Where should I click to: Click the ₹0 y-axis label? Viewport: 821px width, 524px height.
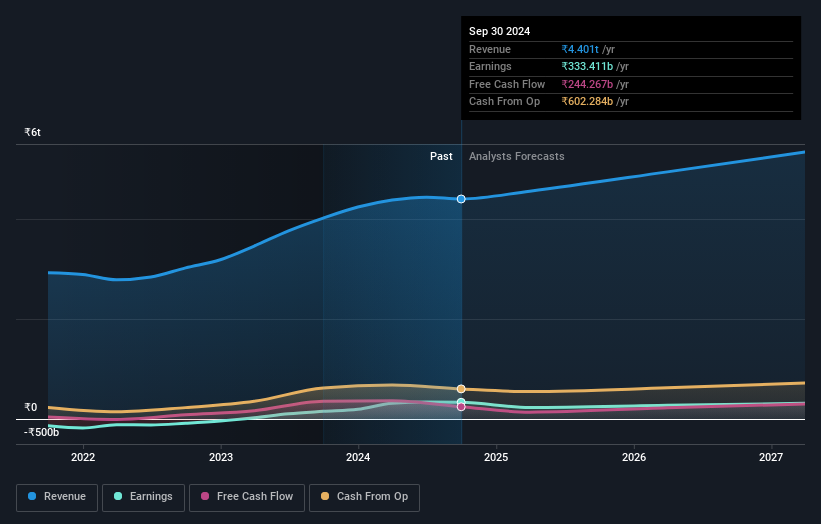click(x=30, y=407)
